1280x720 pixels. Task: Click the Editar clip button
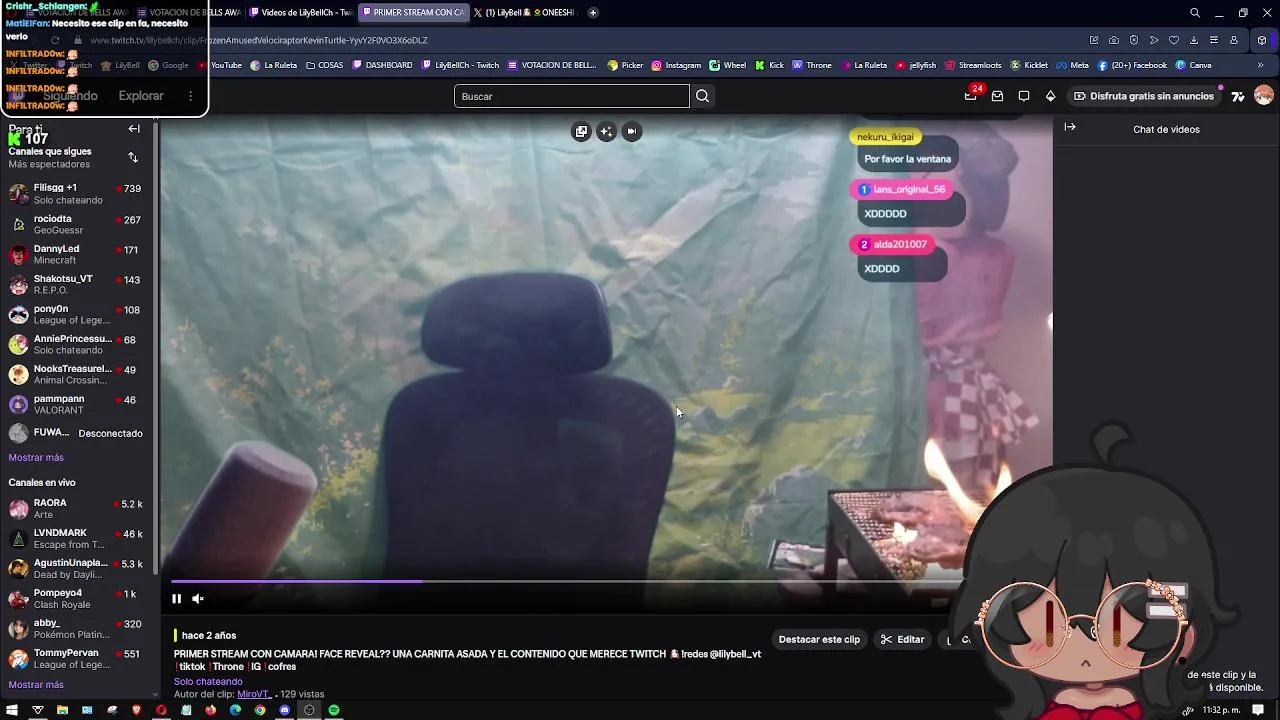[x=902, y=639]
